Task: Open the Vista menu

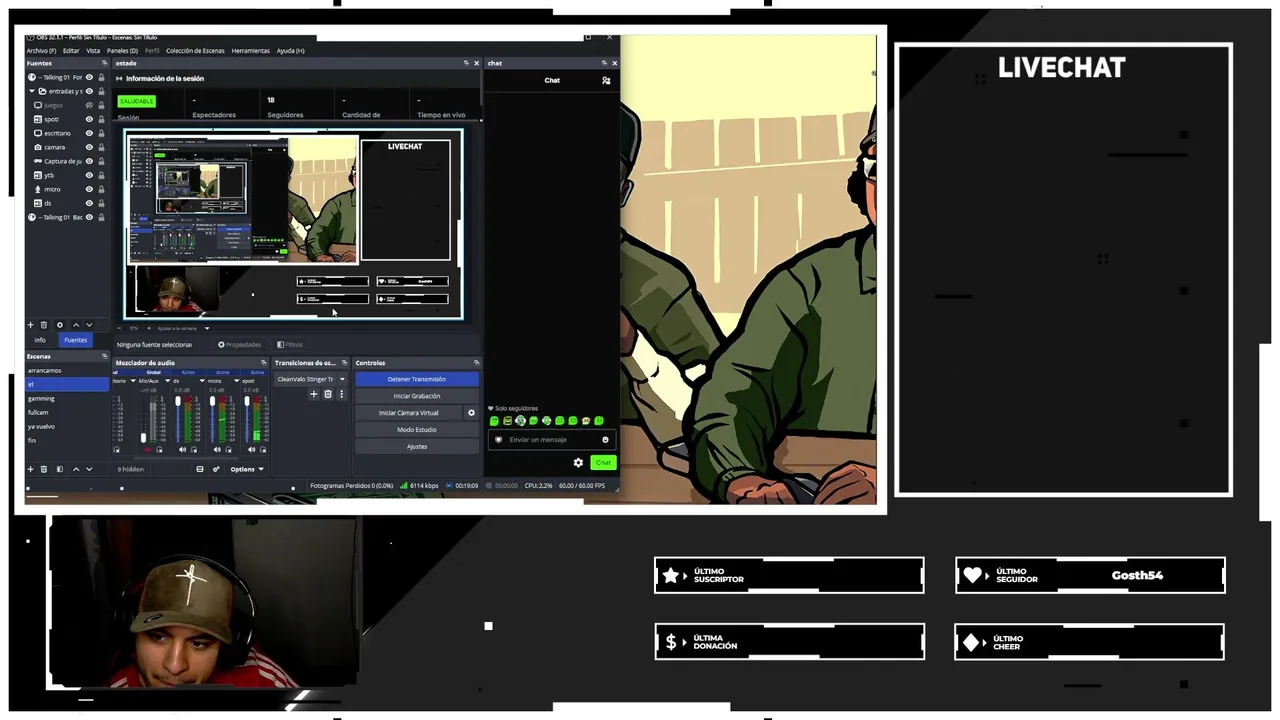Action: point(93,51)
